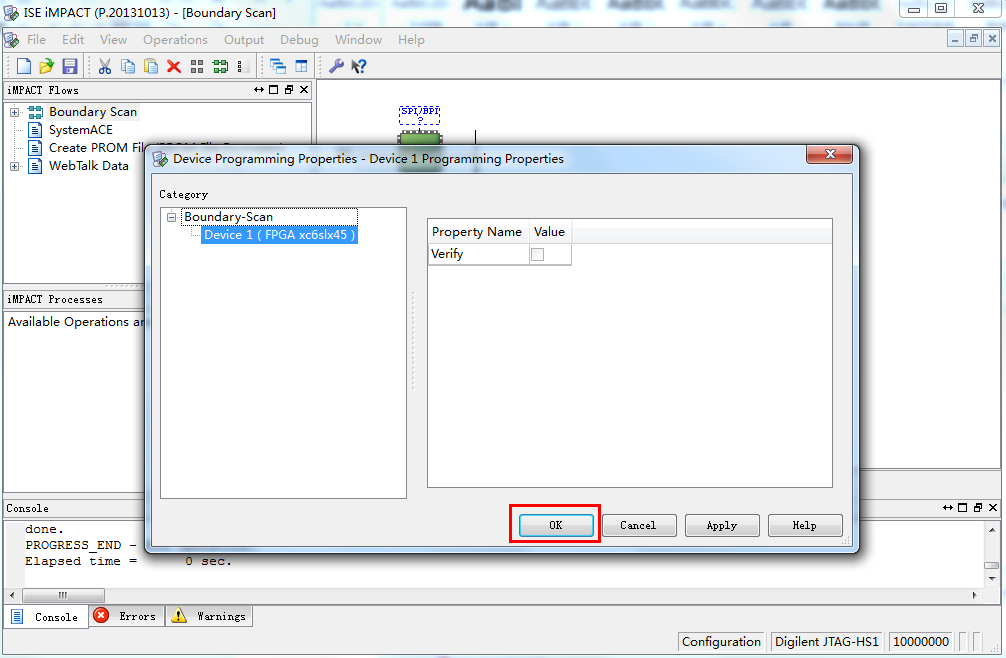Screen dimensions: 1006x658
Task: Float the Console panel with restore icon
Action: point(978,507)
